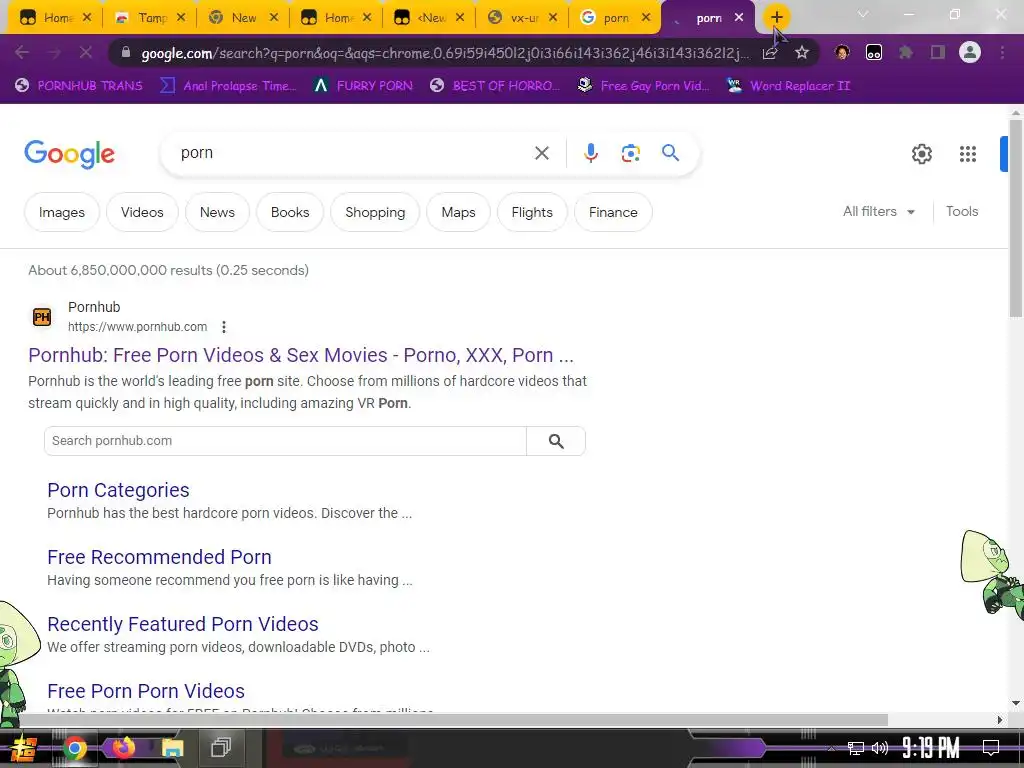Open the avatar face extension icon

842,52
